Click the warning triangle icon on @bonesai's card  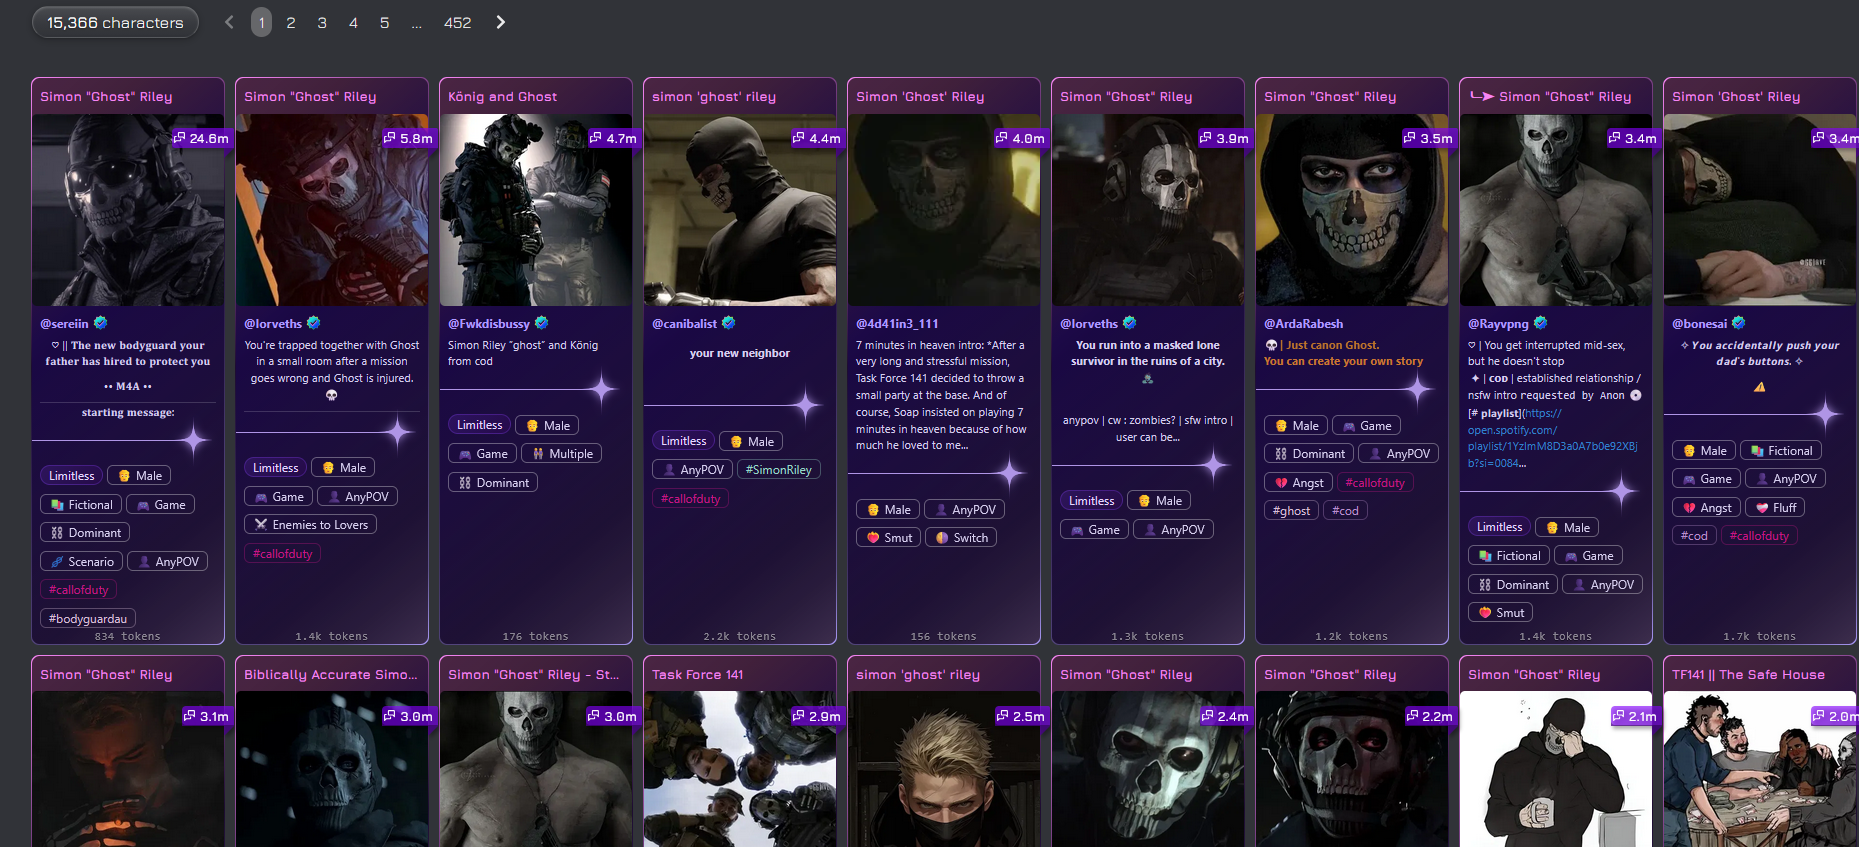1759,387
